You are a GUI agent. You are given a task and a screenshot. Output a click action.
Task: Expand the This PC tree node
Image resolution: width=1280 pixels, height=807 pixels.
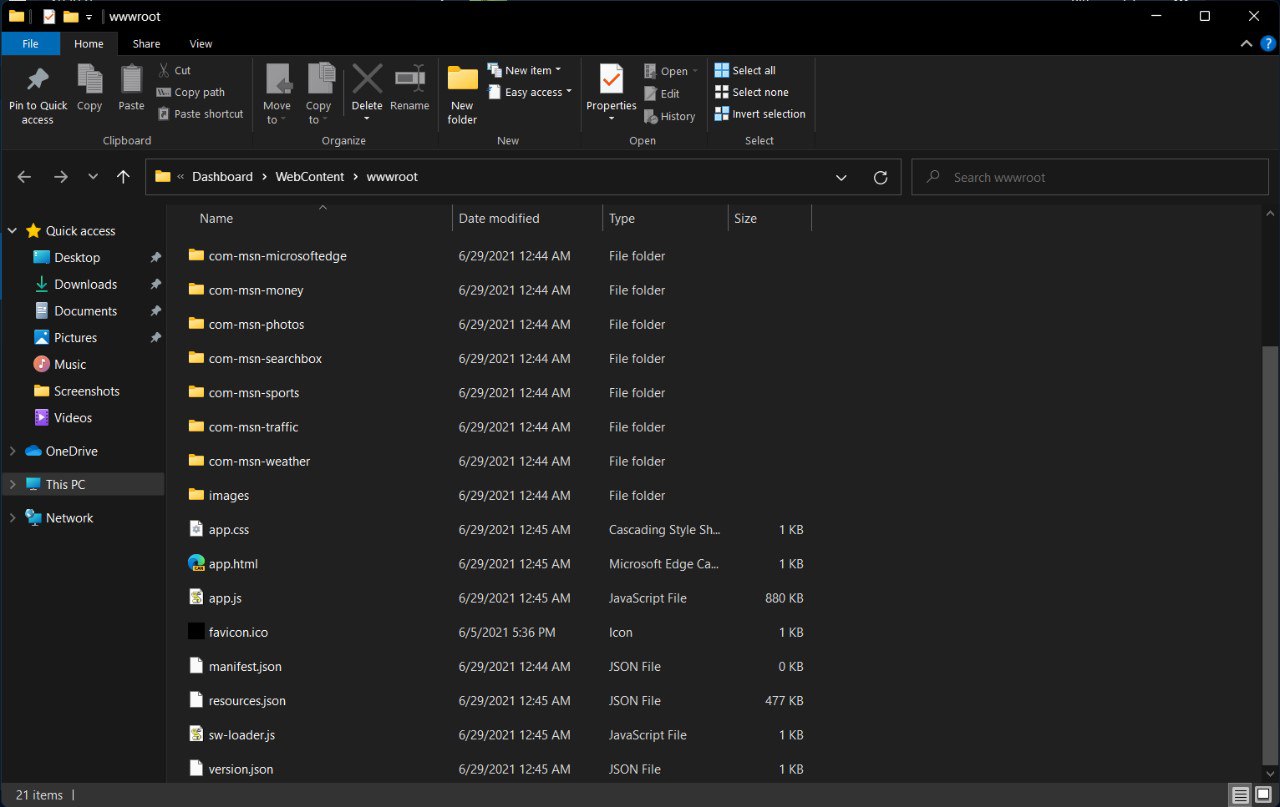[13, 484]
